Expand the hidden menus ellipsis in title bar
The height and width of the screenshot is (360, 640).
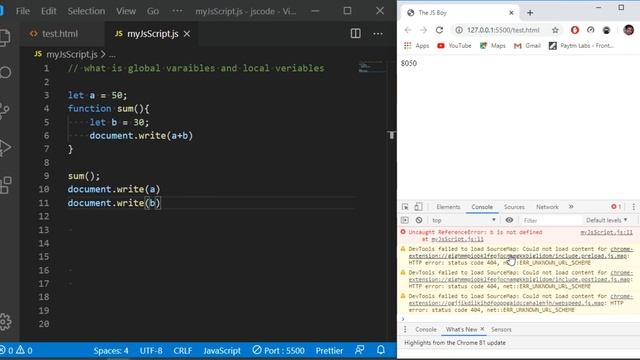tap(177, 11)
